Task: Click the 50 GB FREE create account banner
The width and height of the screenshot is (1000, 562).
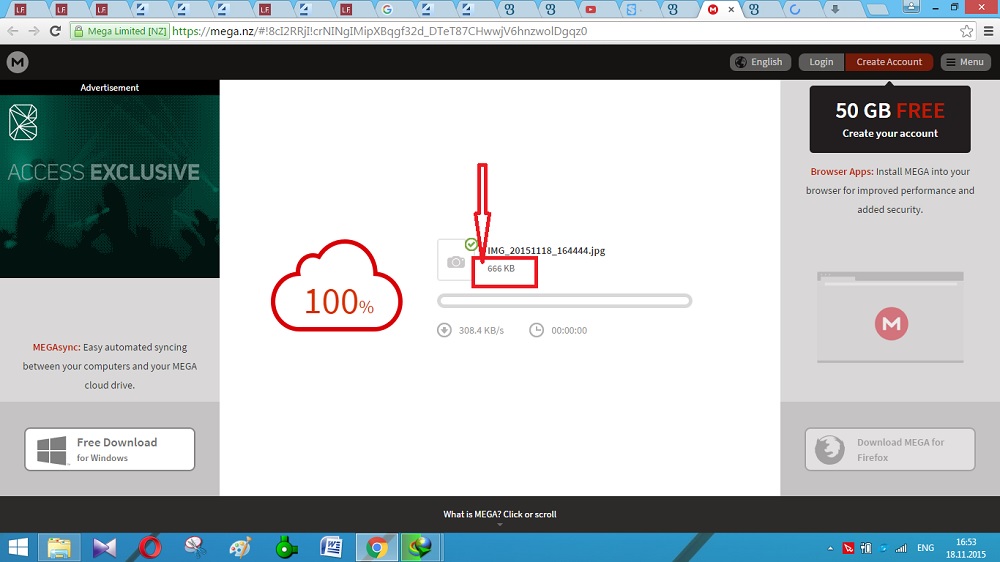Action: pos(890,119)
